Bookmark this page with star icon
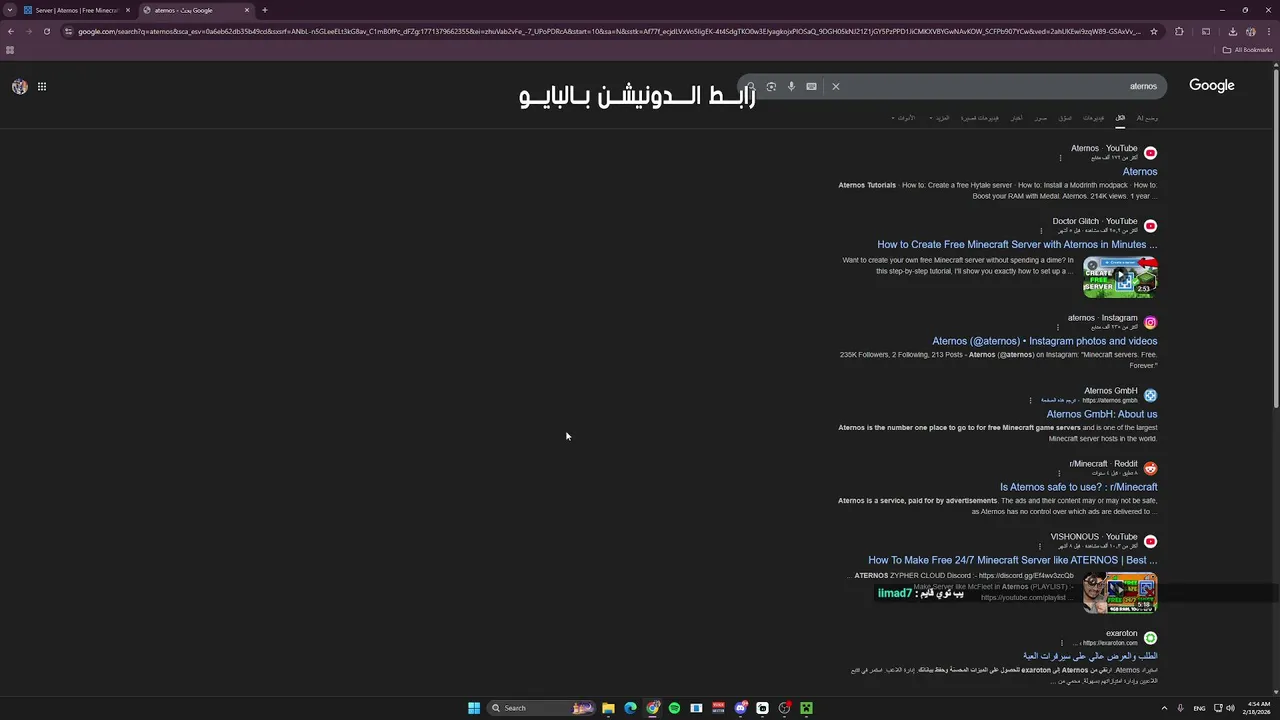The image size is (1280, 720). (1153, 31)
